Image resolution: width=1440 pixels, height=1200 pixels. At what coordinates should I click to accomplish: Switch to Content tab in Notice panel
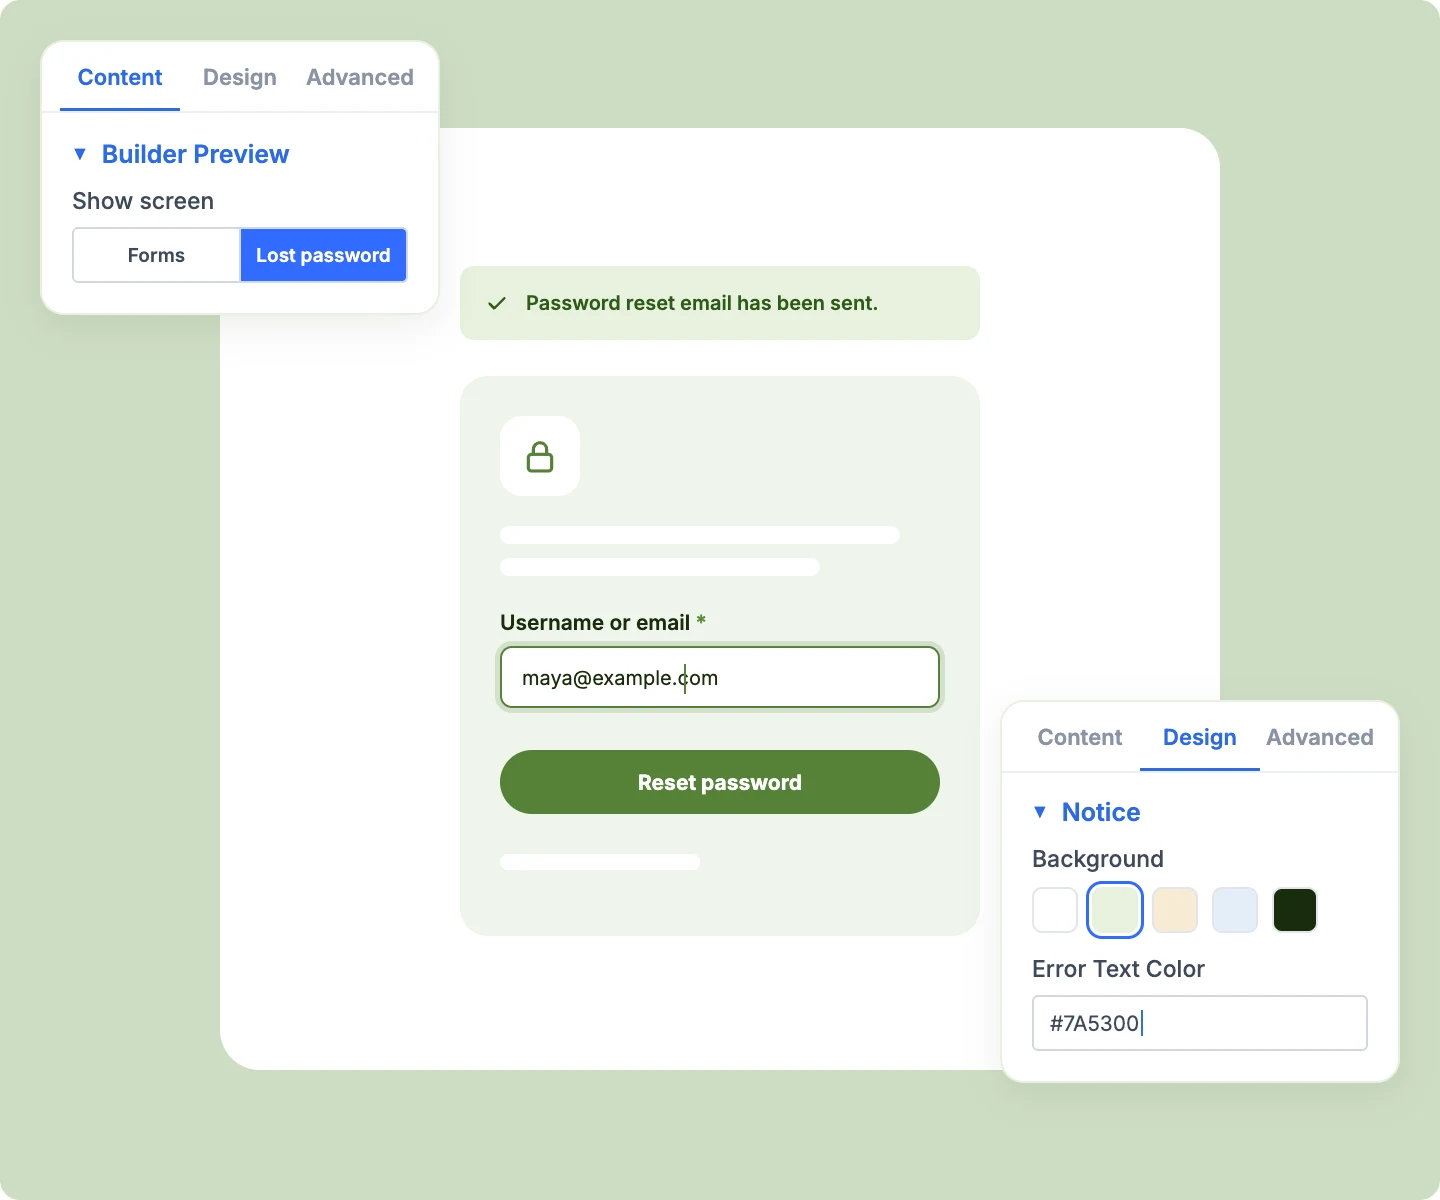click(1080, 737)
